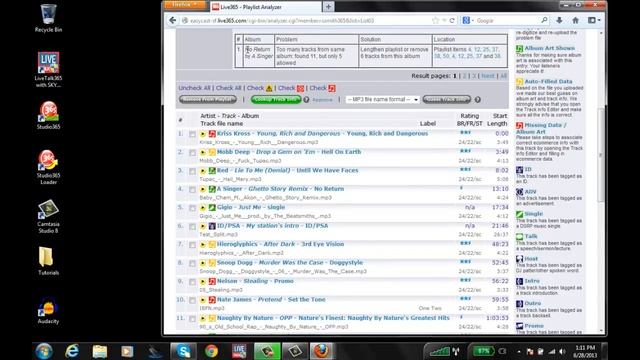Go to result page 2
The width and height of the screenshot is (640, 360).
(x=464, y=76)
